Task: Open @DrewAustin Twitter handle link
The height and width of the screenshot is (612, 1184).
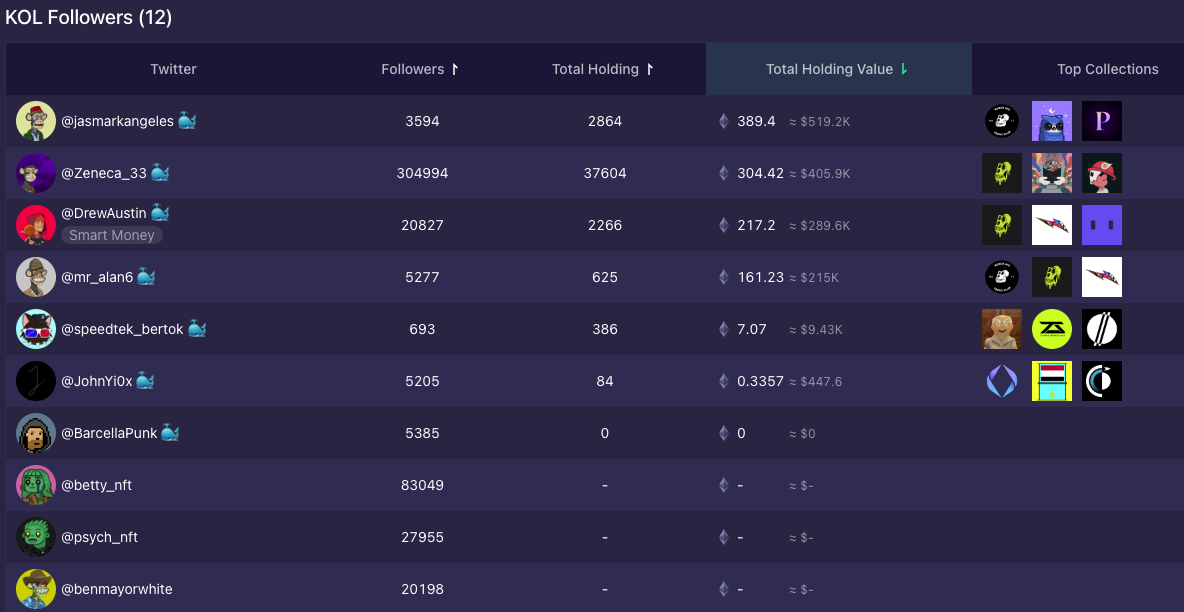Action: point(103,214)
